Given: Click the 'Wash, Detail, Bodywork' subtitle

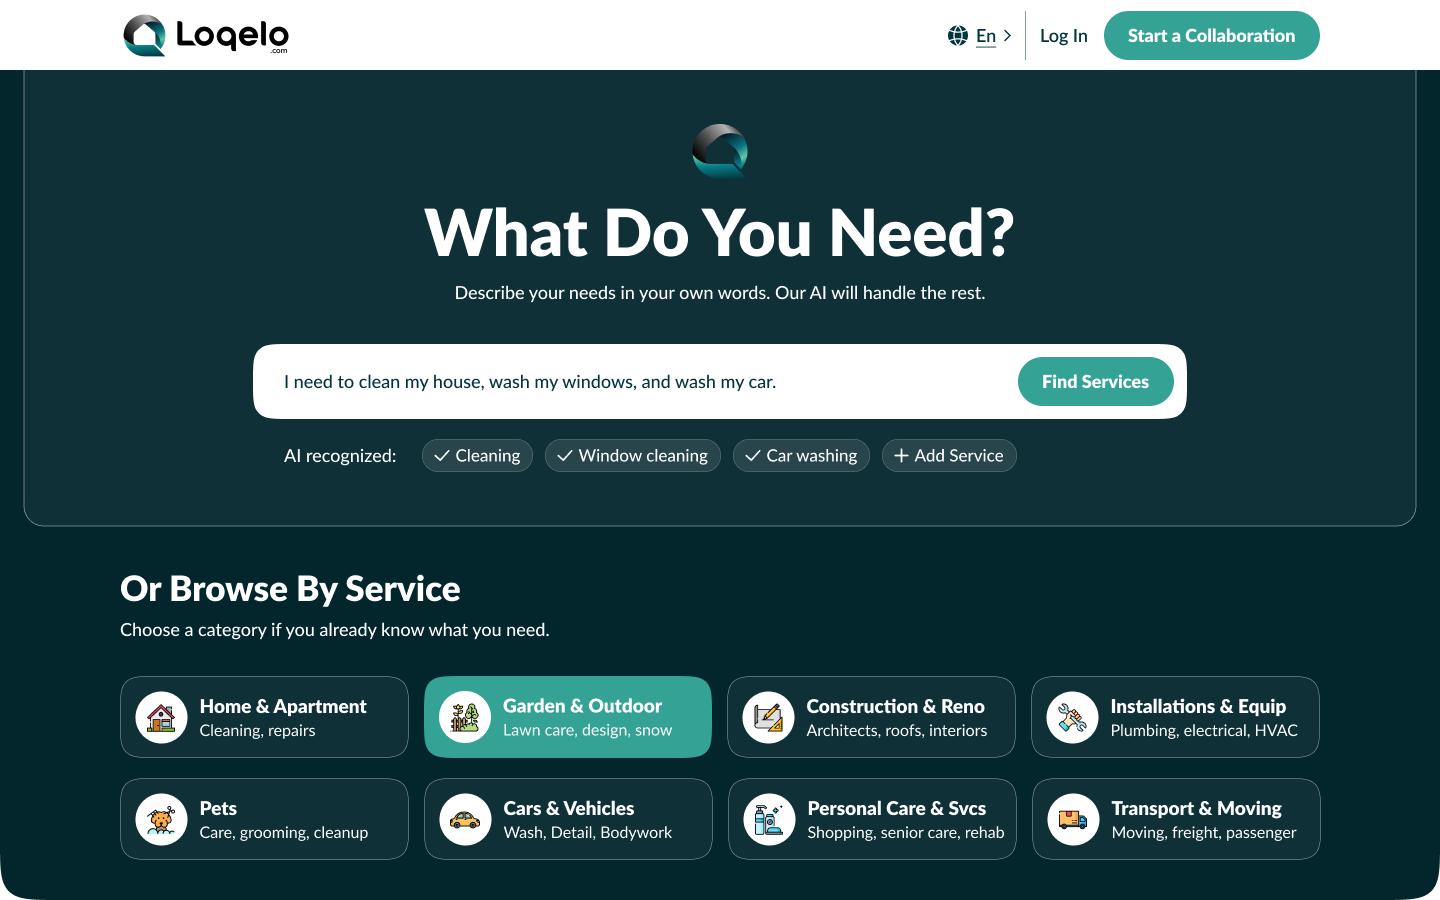Looking at the screenshot, I should pyautogui.click(x=588, y=833).
